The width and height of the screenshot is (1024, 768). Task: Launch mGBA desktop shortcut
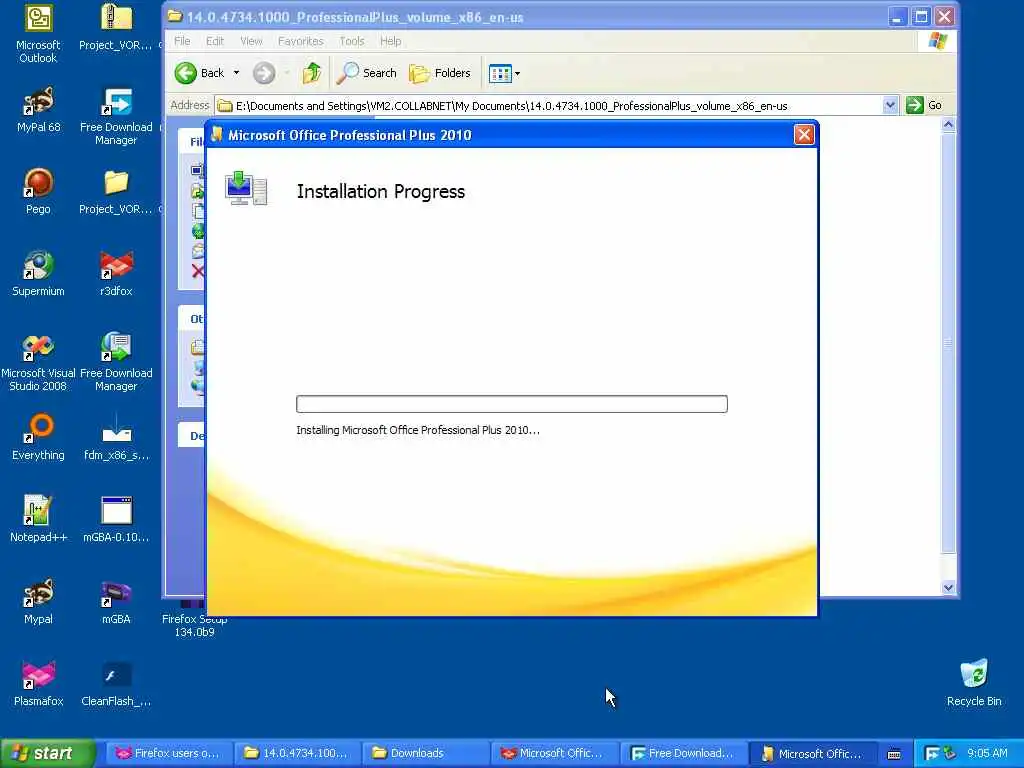point(116,601)
